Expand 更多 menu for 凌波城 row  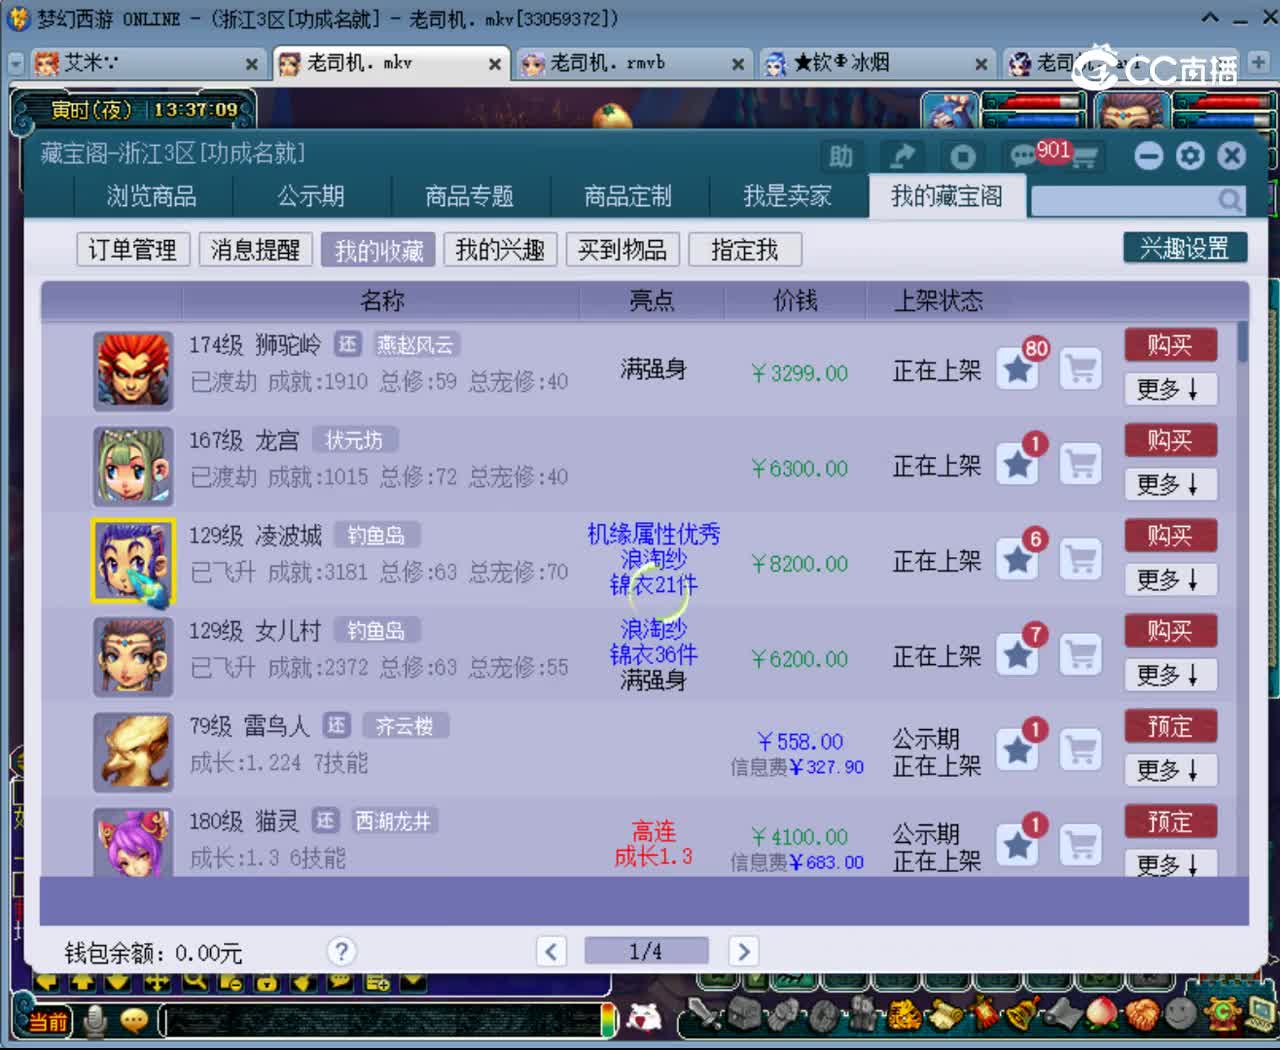1170,579
